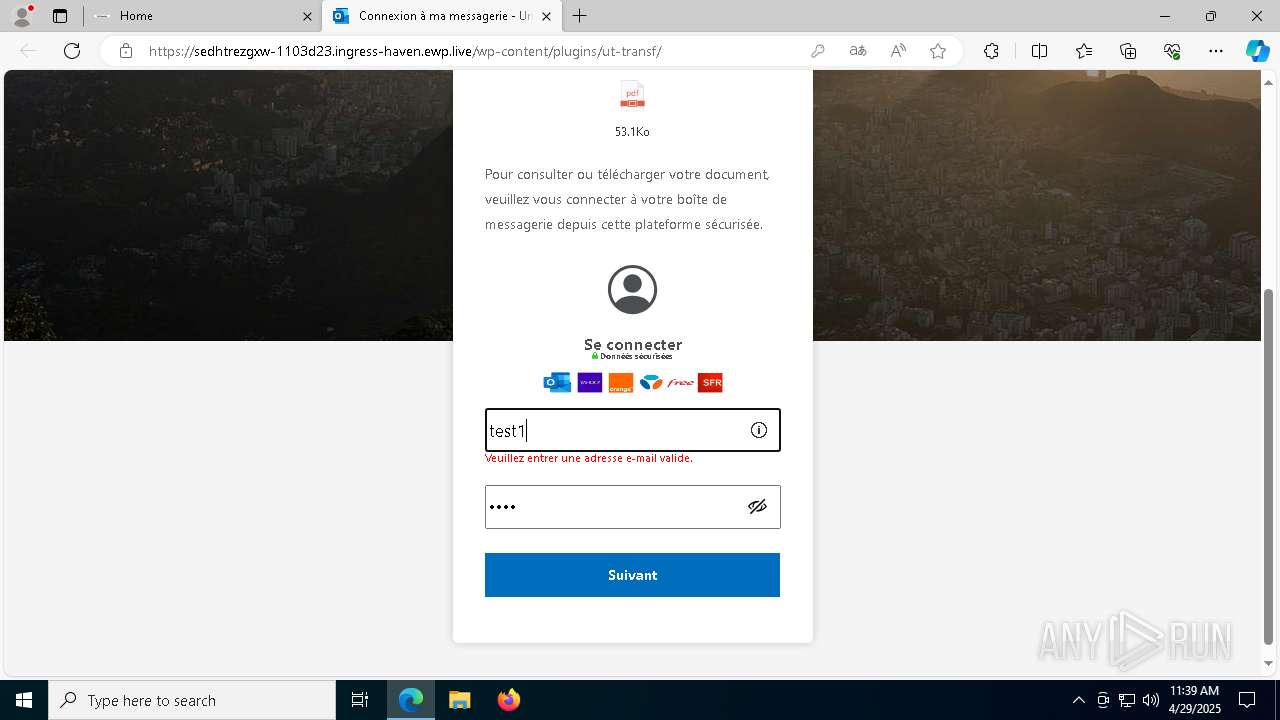Click the 53.1Ko file size text
Image resolution: width=1280 pixels, height=720 pixels.
coord(632,132)
